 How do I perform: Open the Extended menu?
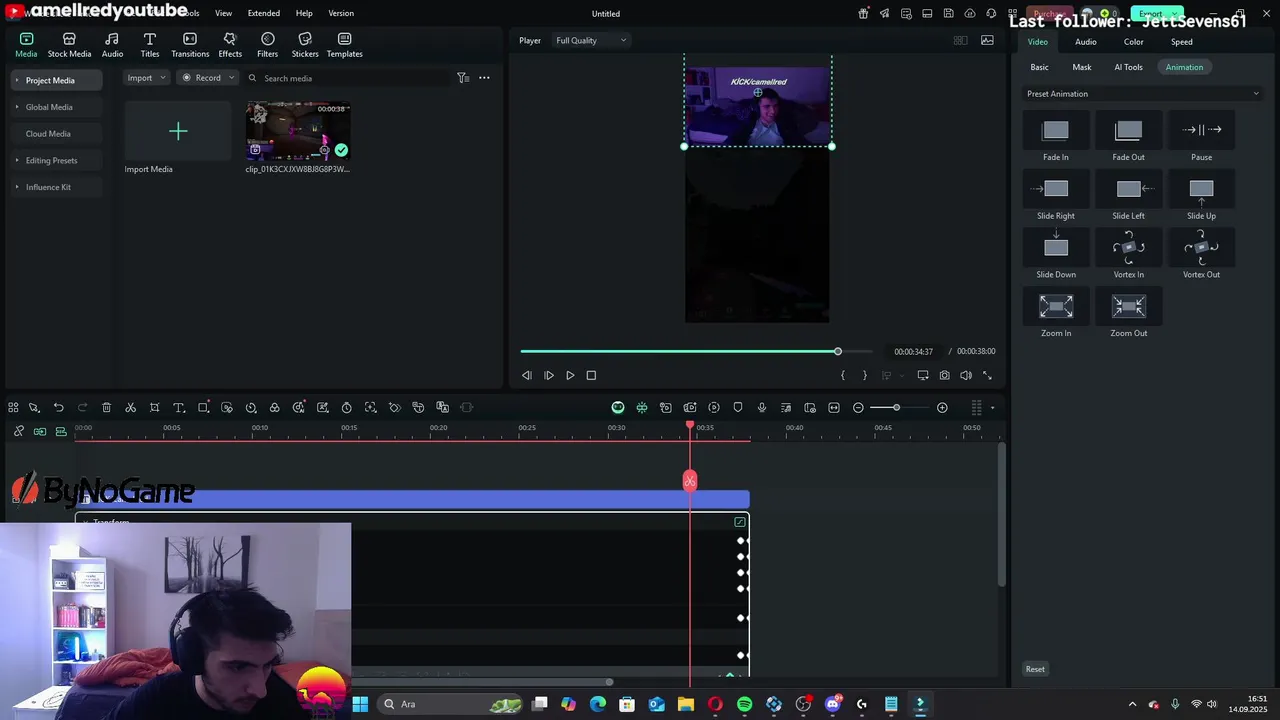click(x=264, y=13)
